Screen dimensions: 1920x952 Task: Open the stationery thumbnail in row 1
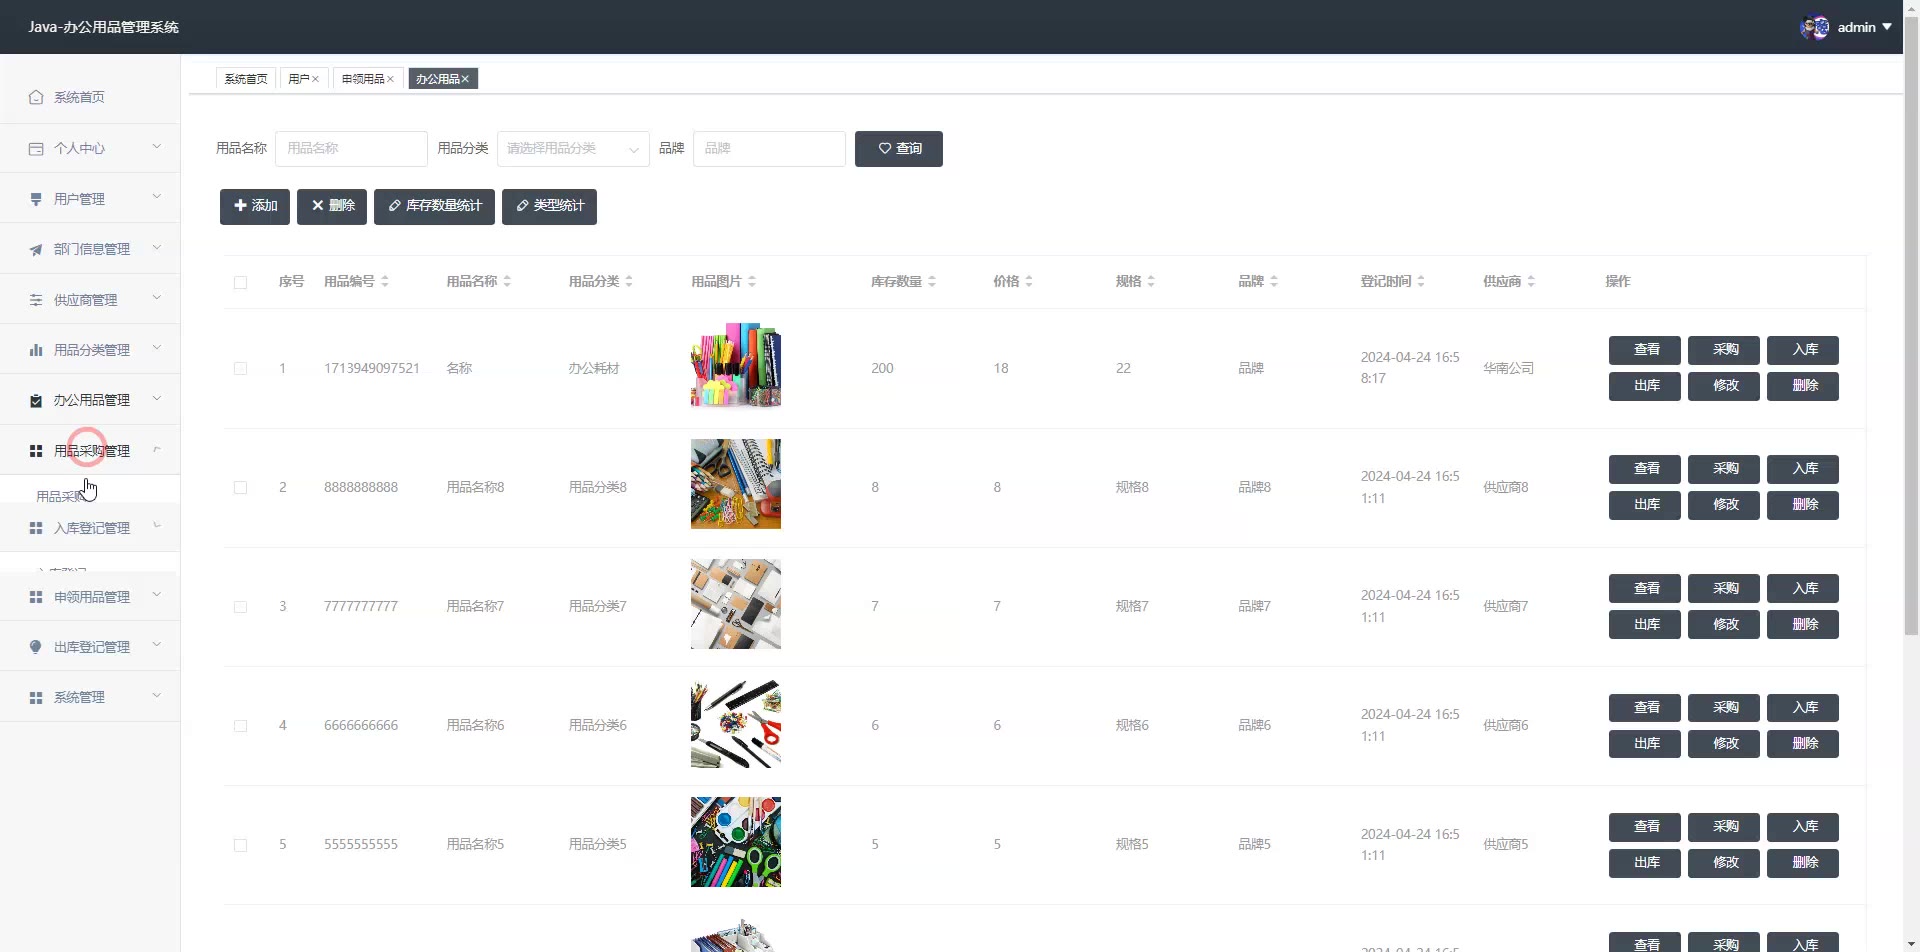tap(736, 365)
